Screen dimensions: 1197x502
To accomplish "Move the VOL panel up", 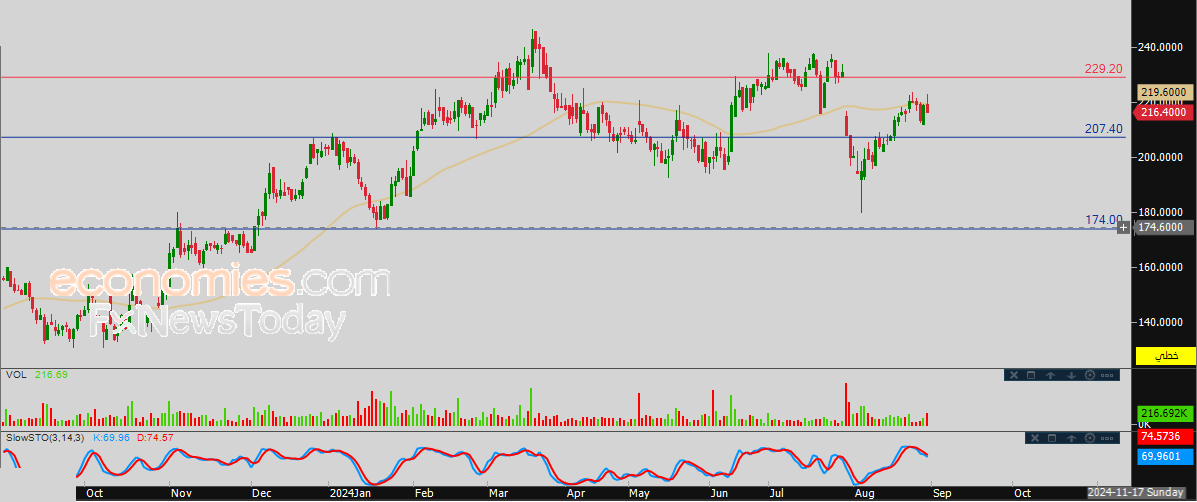I will pyautogui.click(x=1050, y=375).
